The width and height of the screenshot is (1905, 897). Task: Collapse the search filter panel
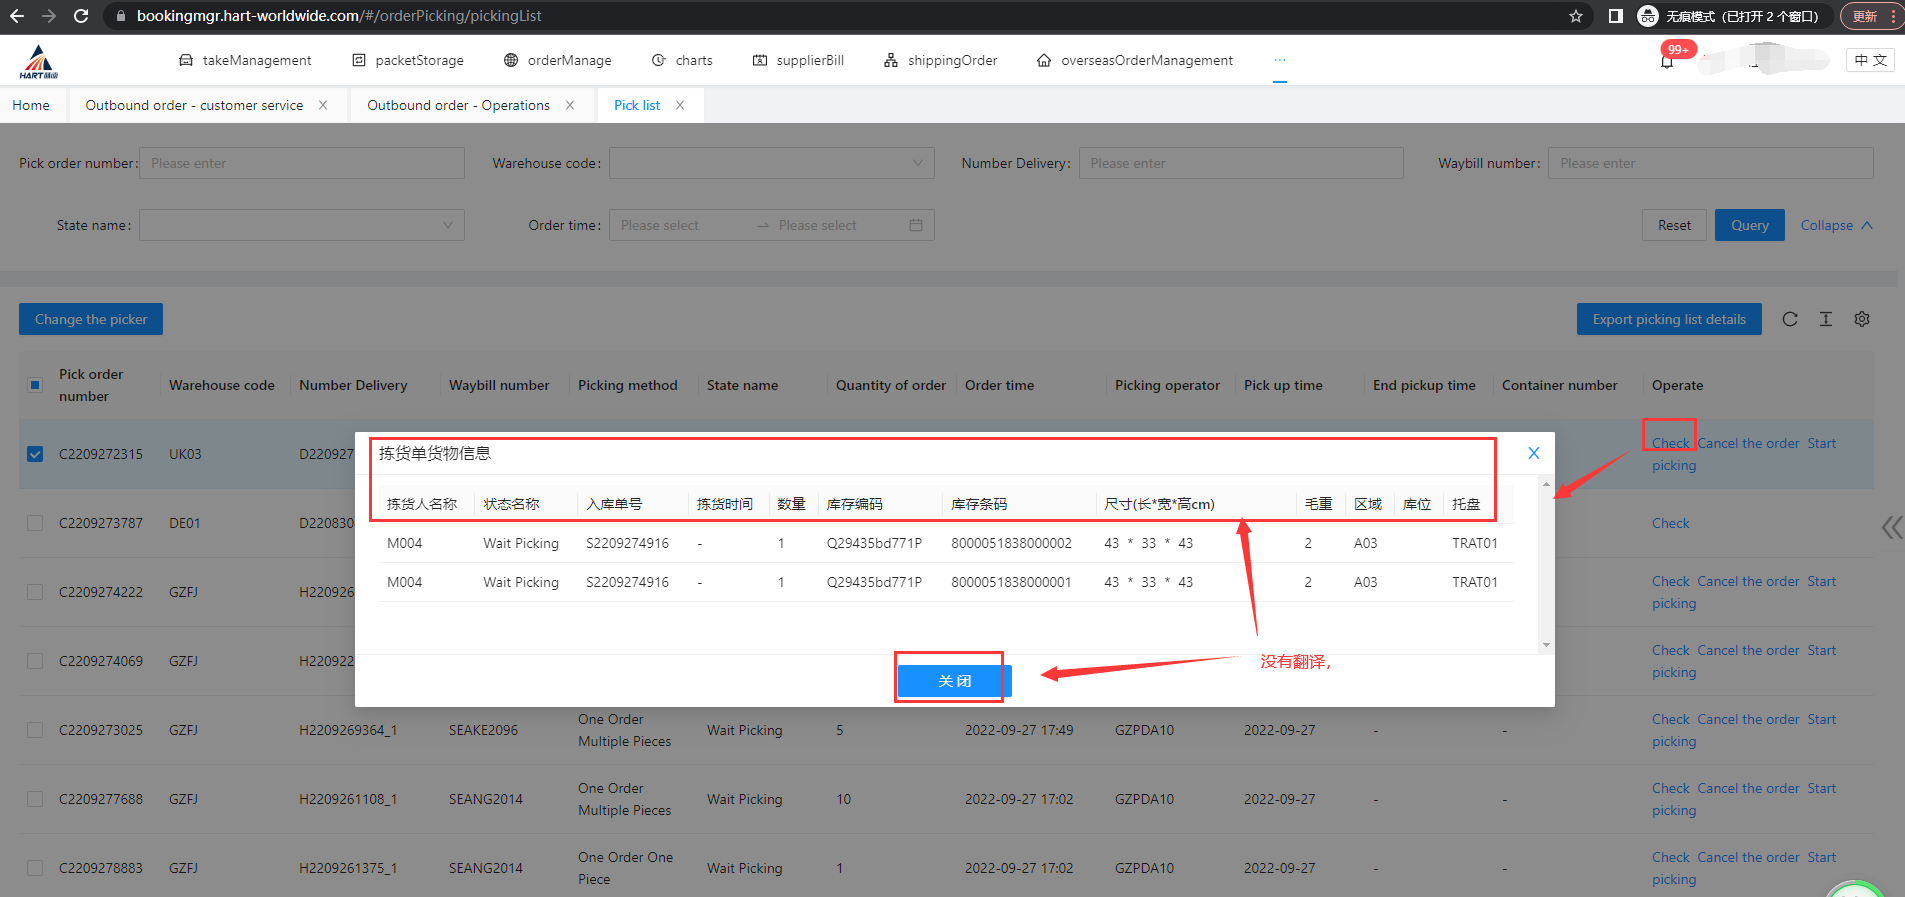coord(1836,225)
